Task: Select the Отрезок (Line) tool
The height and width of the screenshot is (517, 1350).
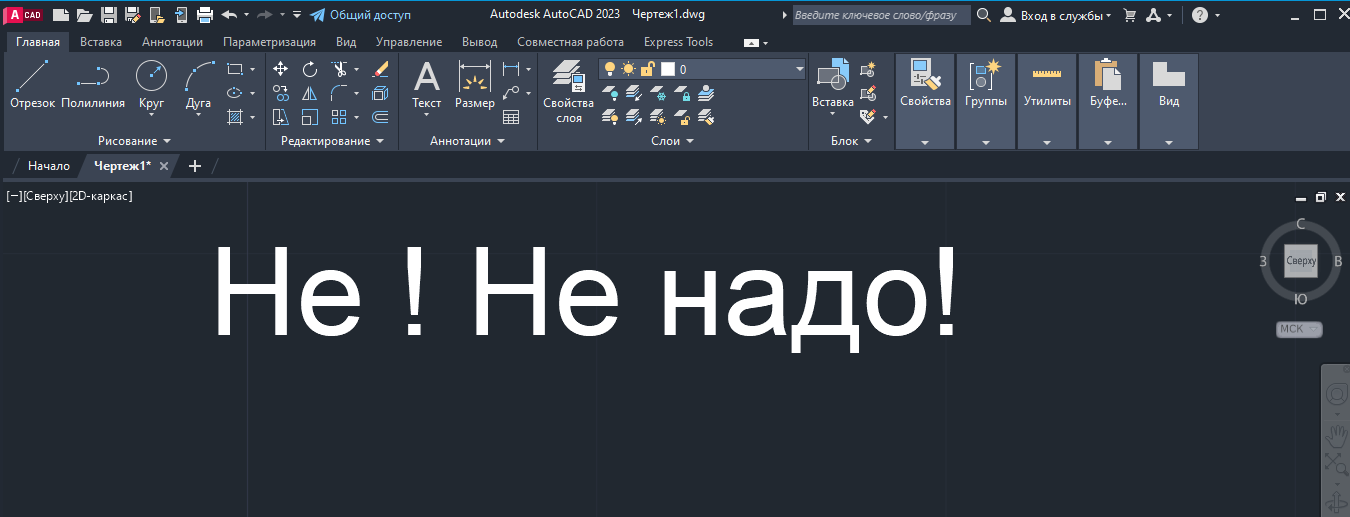Action: pos(32,83)
